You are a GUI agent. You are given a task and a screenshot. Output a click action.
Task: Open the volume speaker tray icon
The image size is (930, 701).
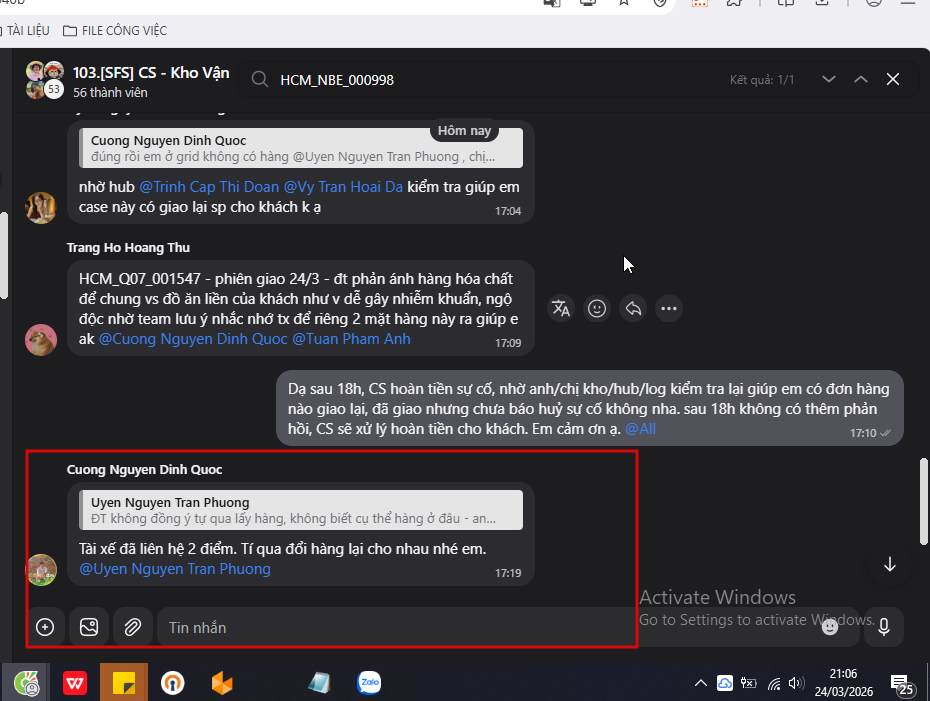(x=796, y=683)
